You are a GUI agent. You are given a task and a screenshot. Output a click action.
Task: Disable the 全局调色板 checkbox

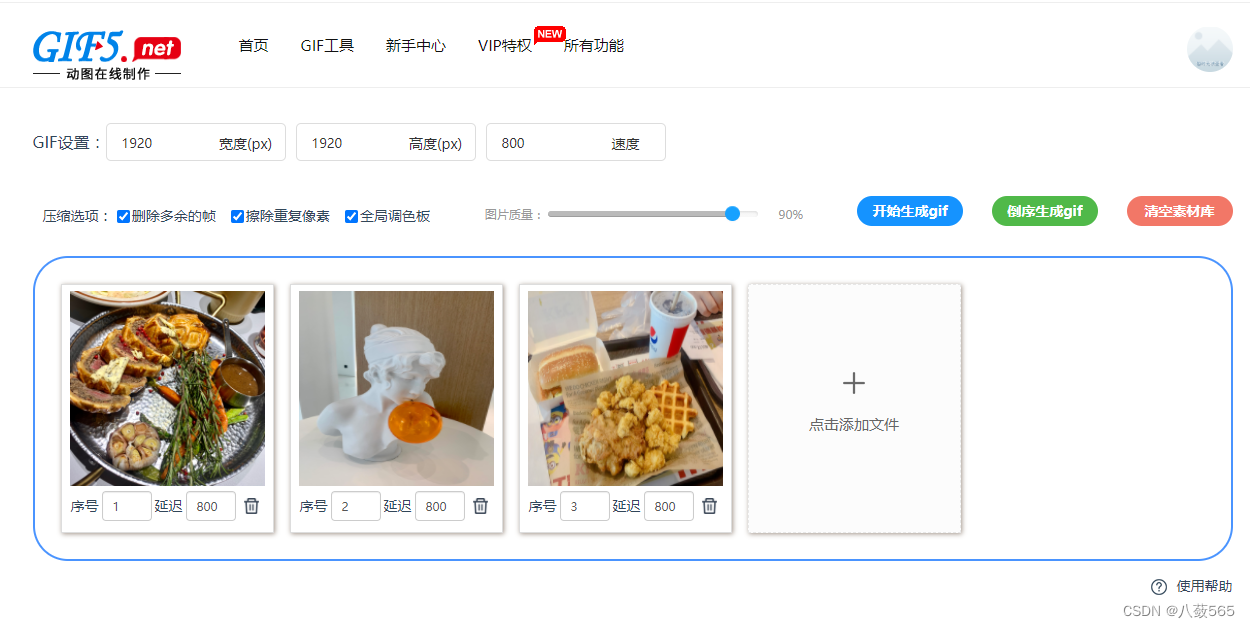pos(352,216)
